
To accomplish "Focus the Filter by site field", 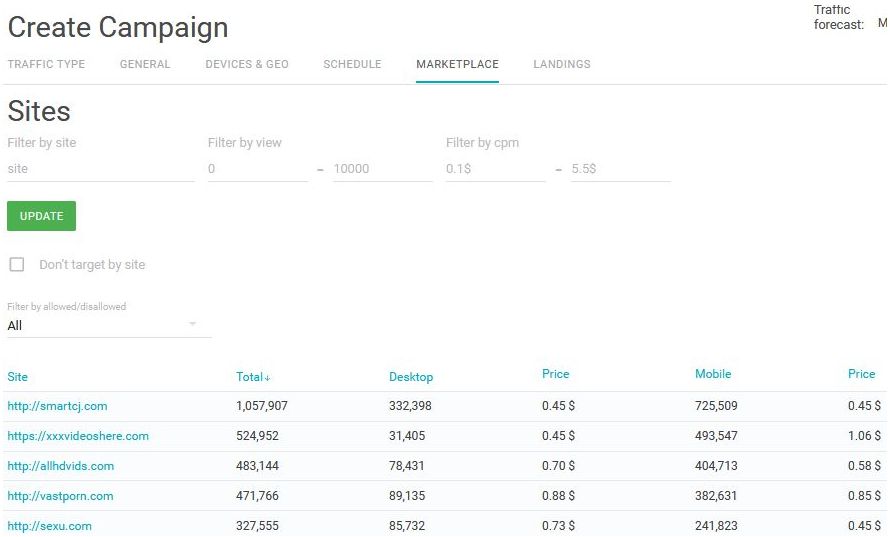I will click(x=101, y=169).
